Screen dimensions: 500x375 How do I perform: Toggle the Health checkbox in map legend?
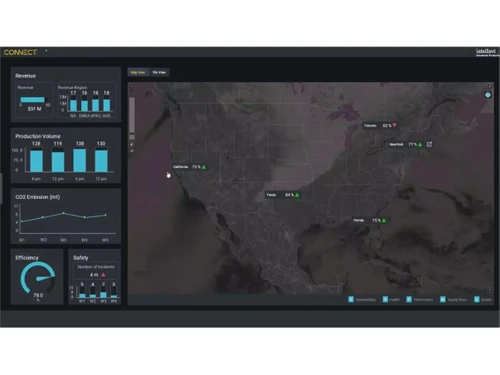point(385,299)
